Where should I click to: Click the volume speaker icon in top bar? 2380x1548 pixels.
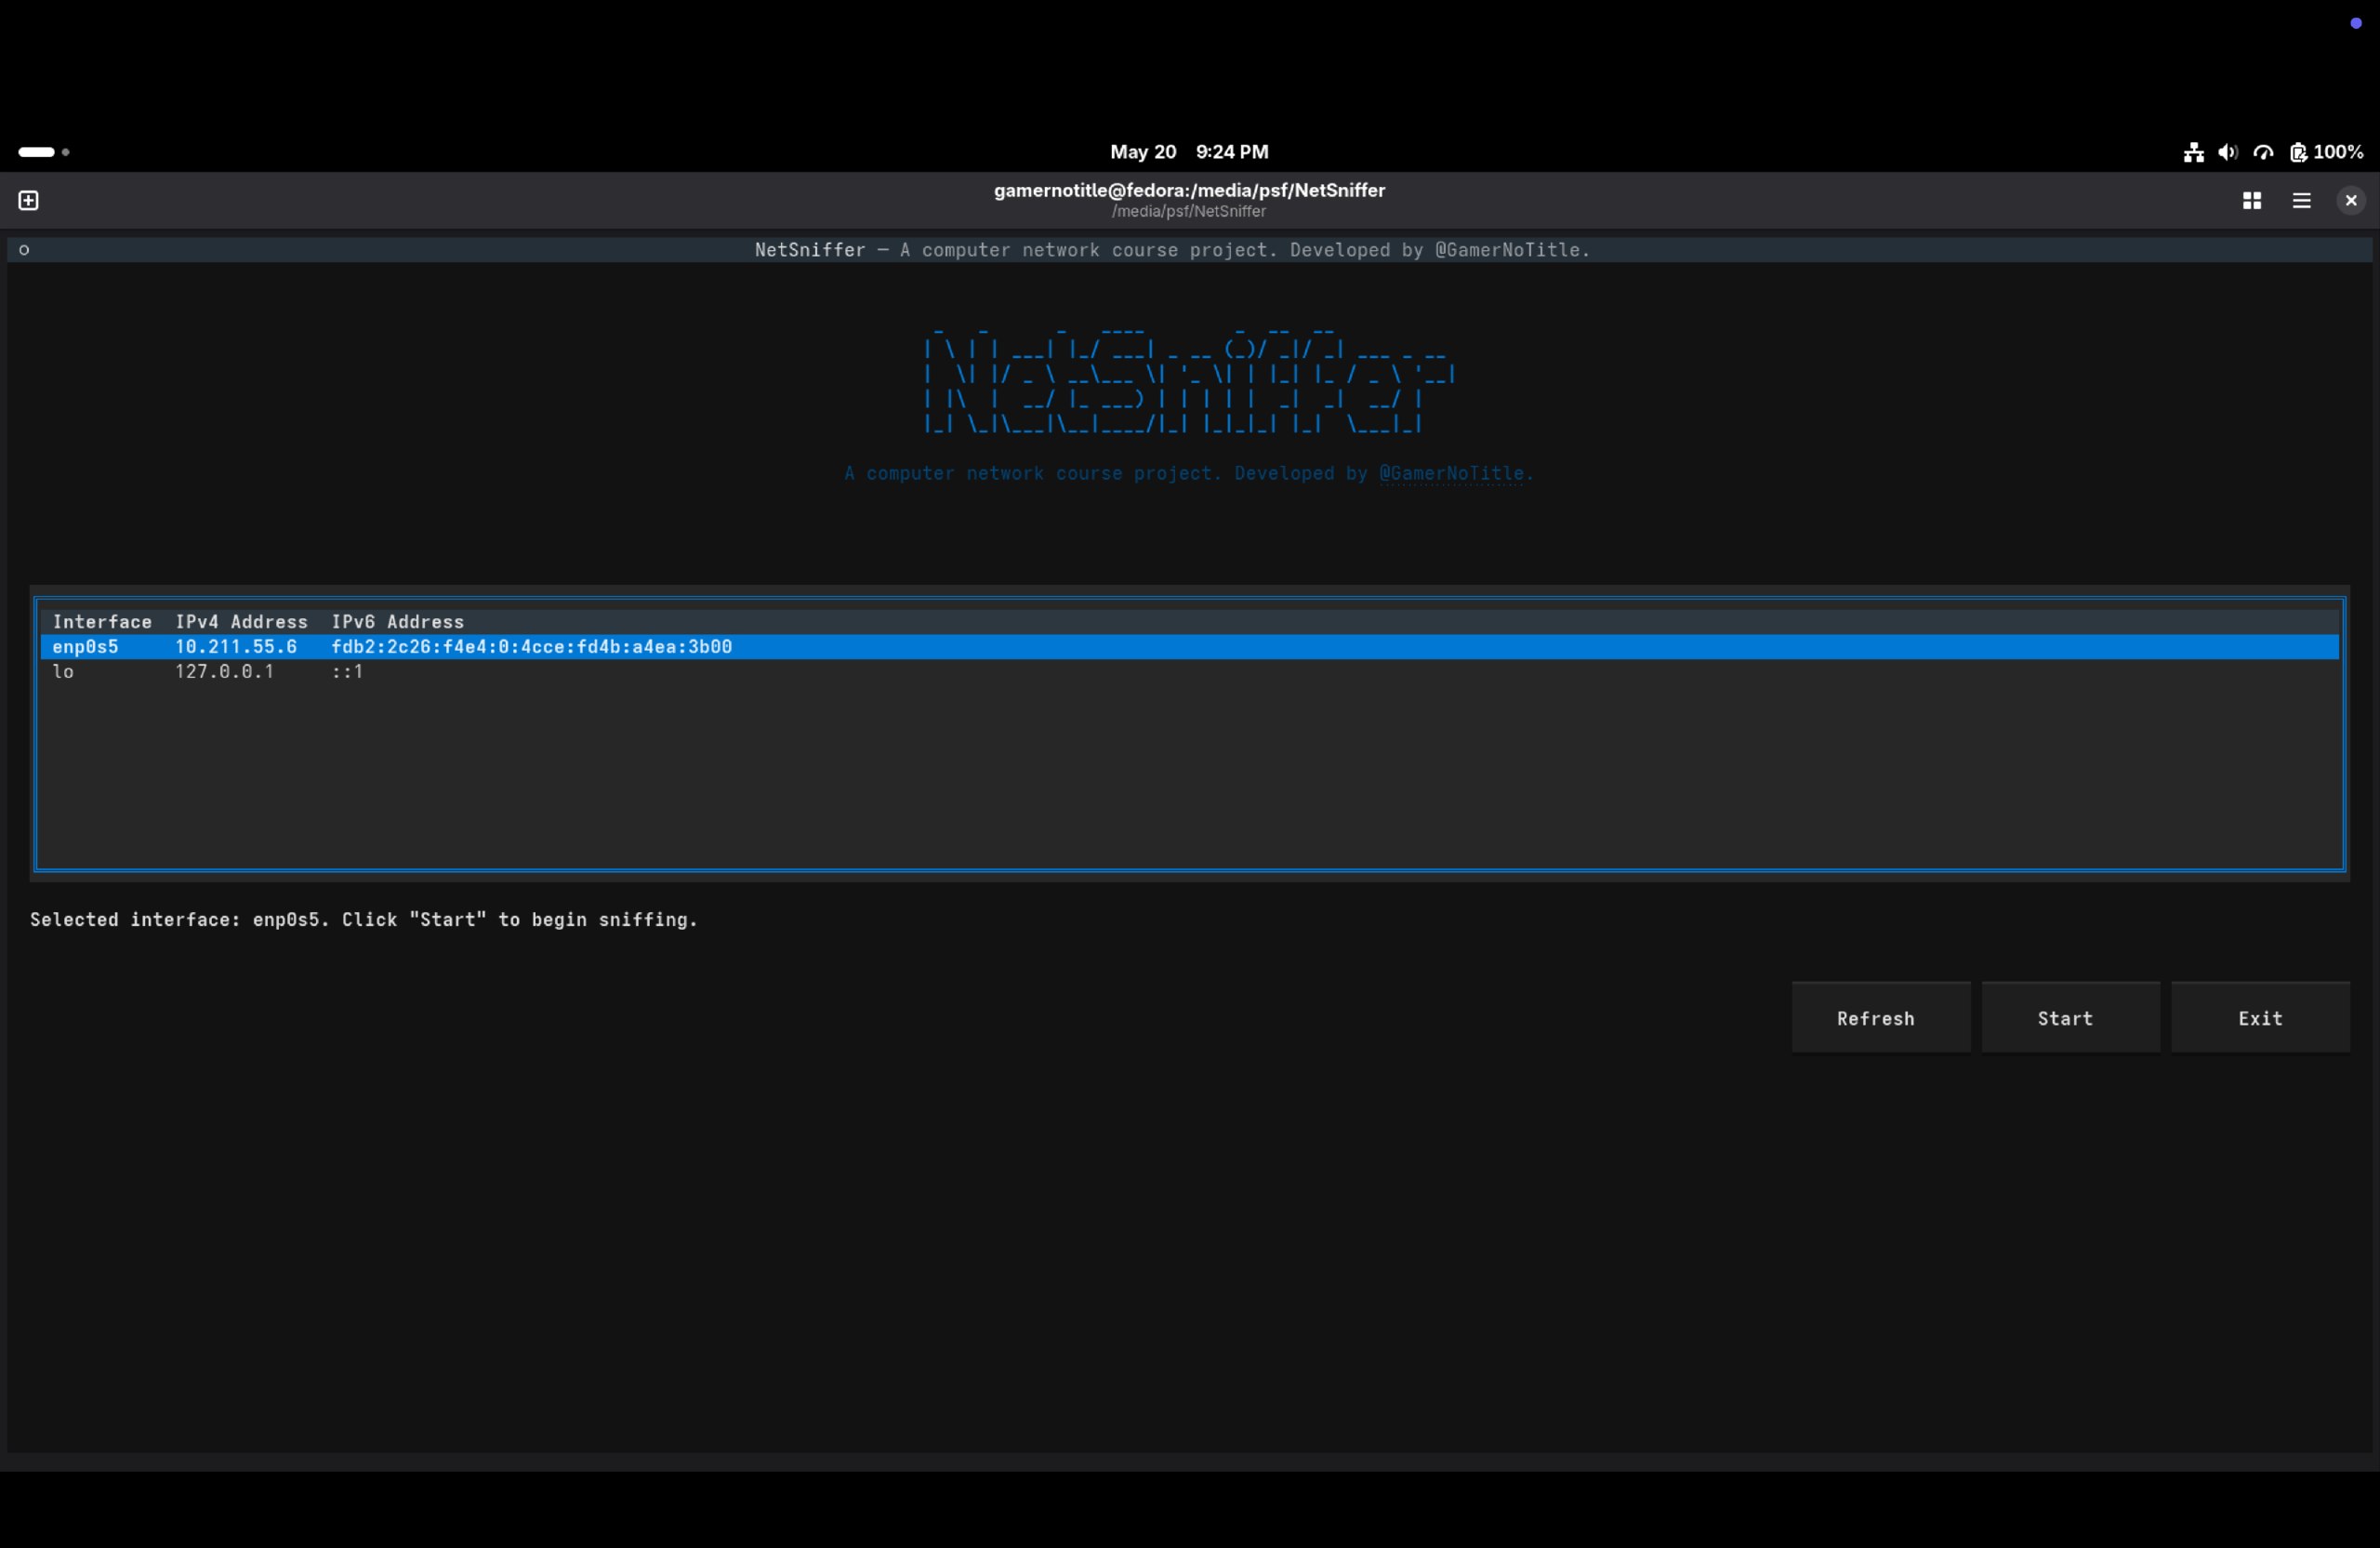[x=2228, y=152]
